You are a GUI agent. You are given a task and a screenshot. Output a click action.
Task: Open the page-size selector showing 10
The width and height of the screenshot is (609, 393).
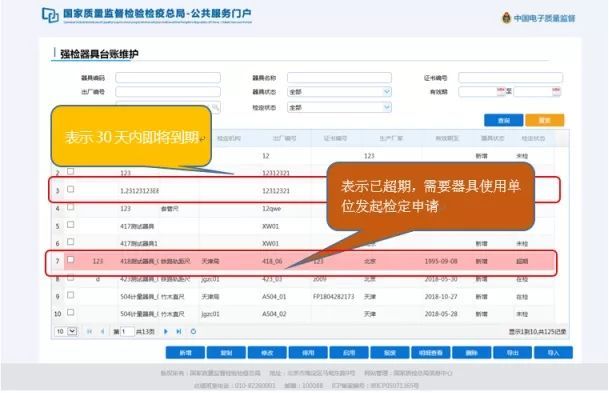click(66, 331)
